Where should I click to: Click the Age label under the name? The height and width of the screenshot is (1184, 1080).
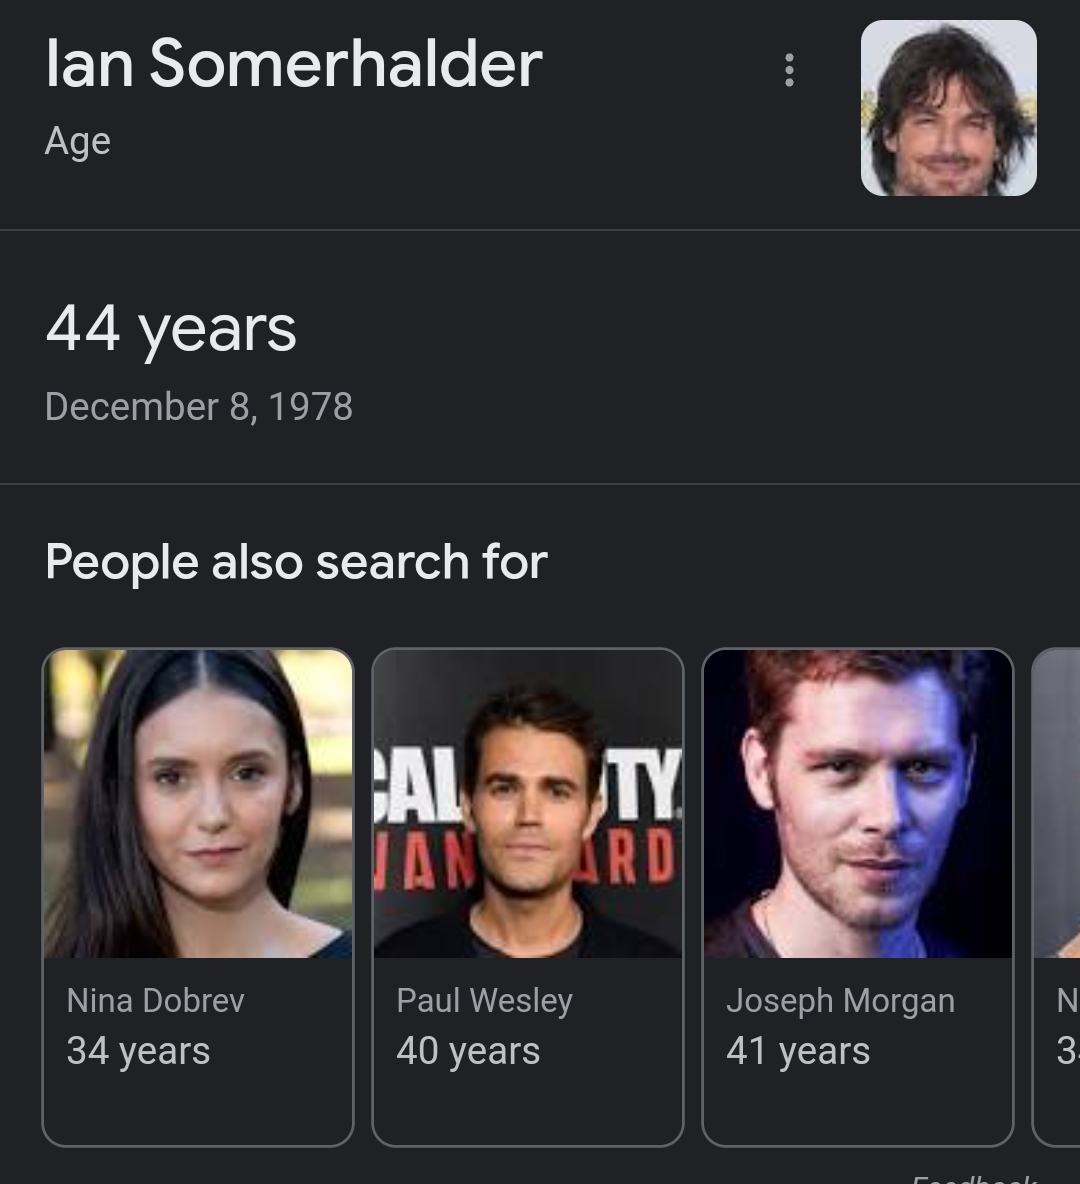click(78, 140)
